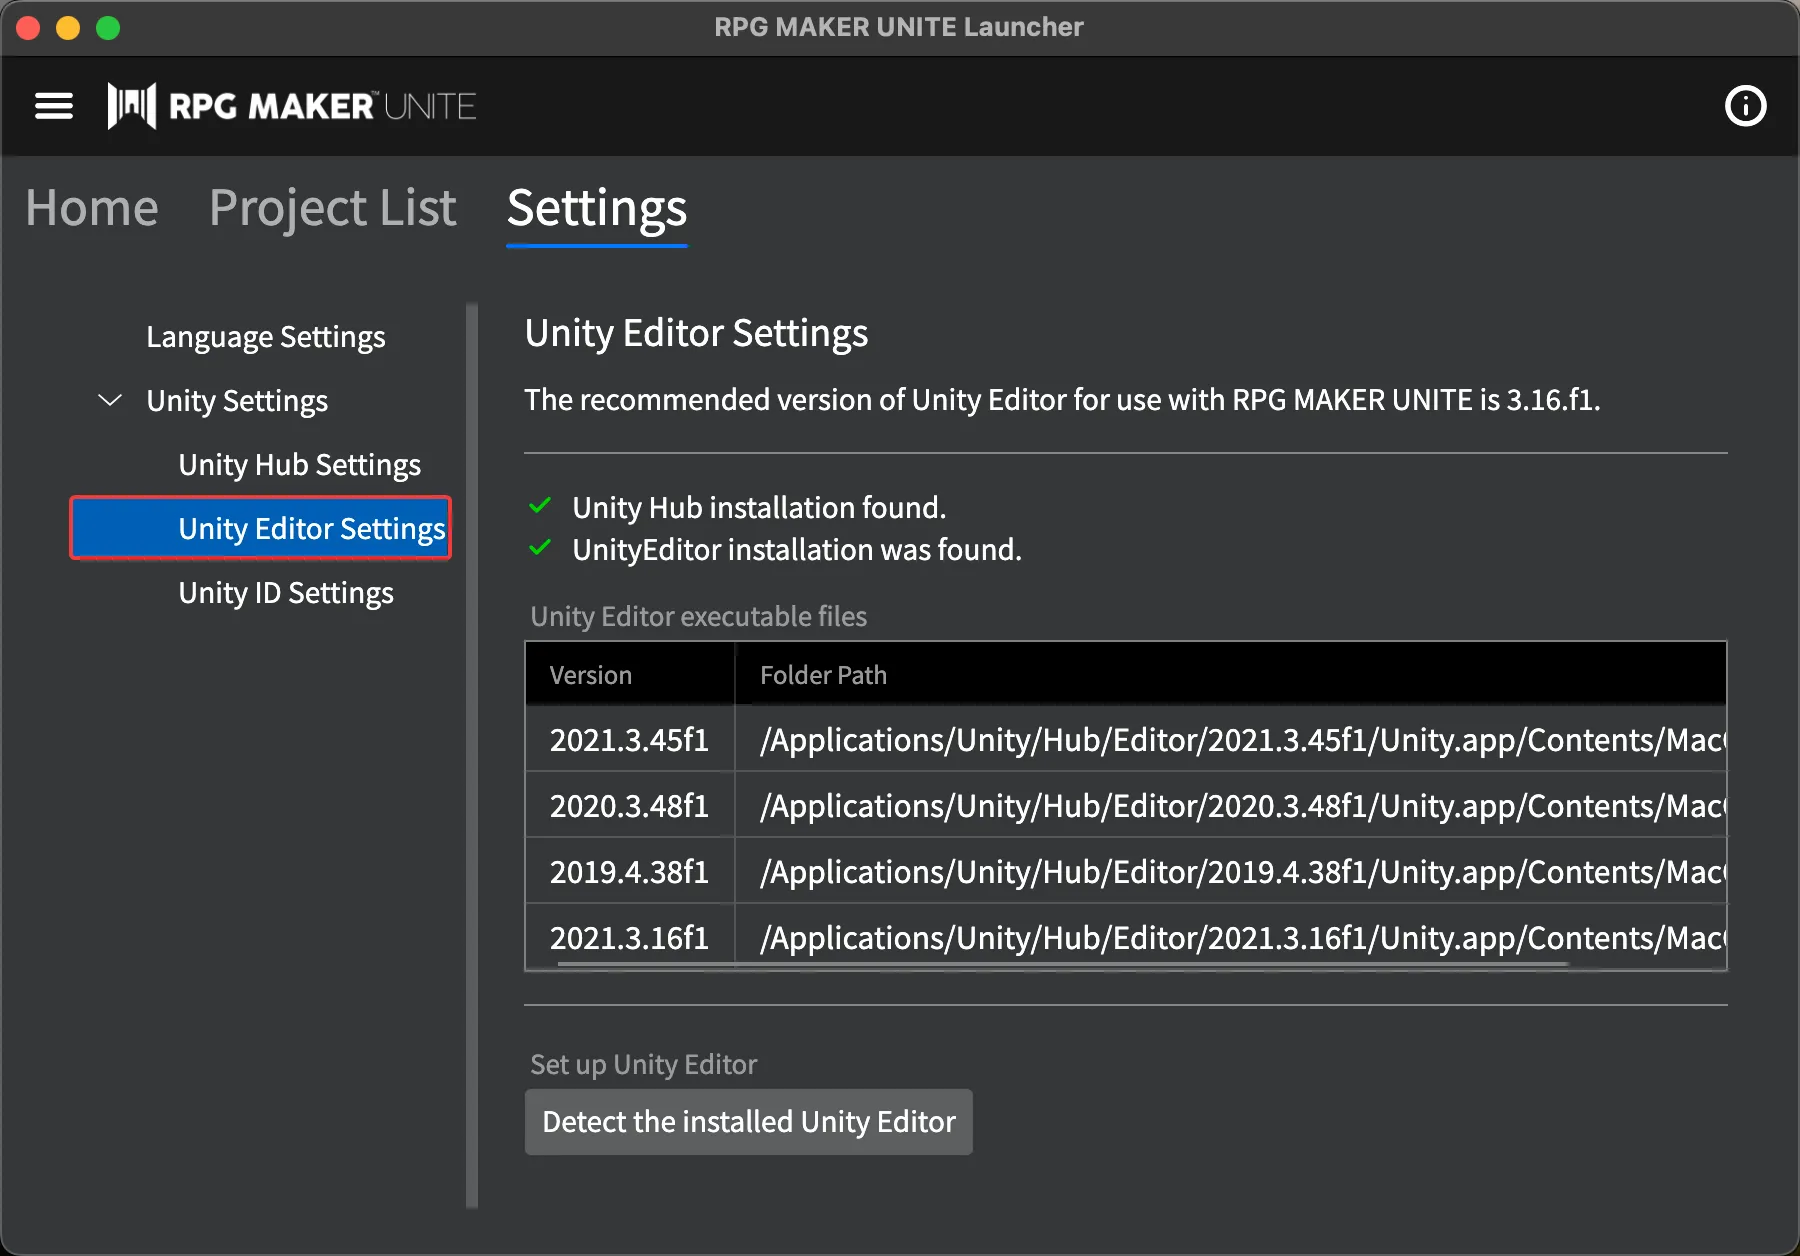The image size is (1800, 1256).
Task: Click the sidebar vertical divider bar
Action: pos(472,756)
